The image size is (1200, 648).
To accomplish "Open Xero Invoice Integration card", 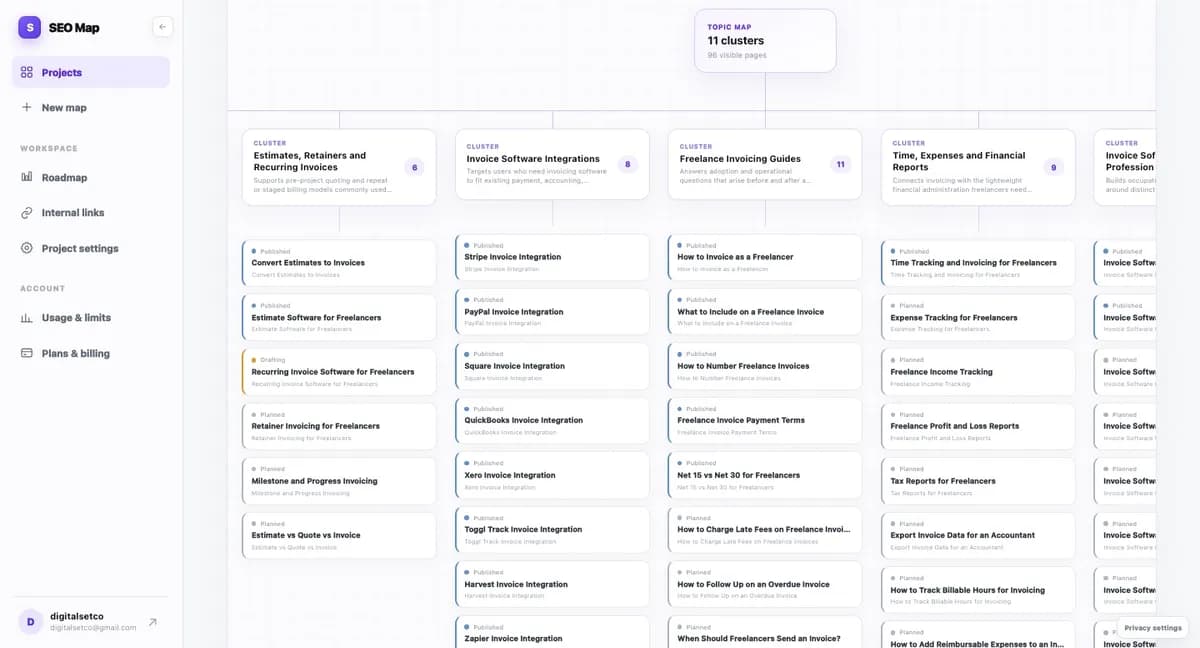I will point(552,475).
